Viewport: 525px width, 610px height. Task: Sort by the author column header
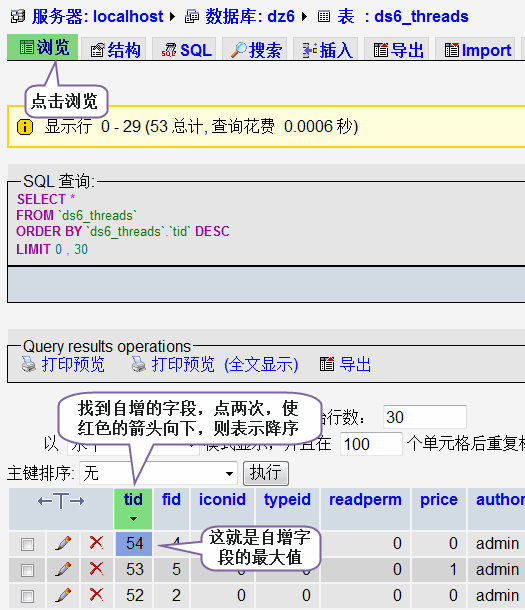(500, 500)
